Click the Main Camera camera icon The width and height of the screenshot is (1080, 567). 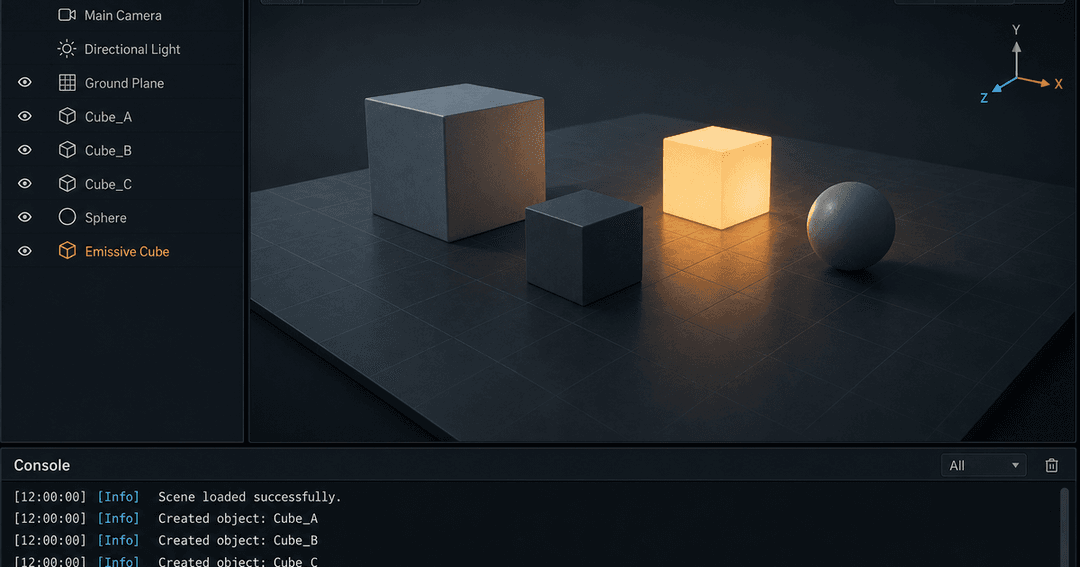[67, 15]
